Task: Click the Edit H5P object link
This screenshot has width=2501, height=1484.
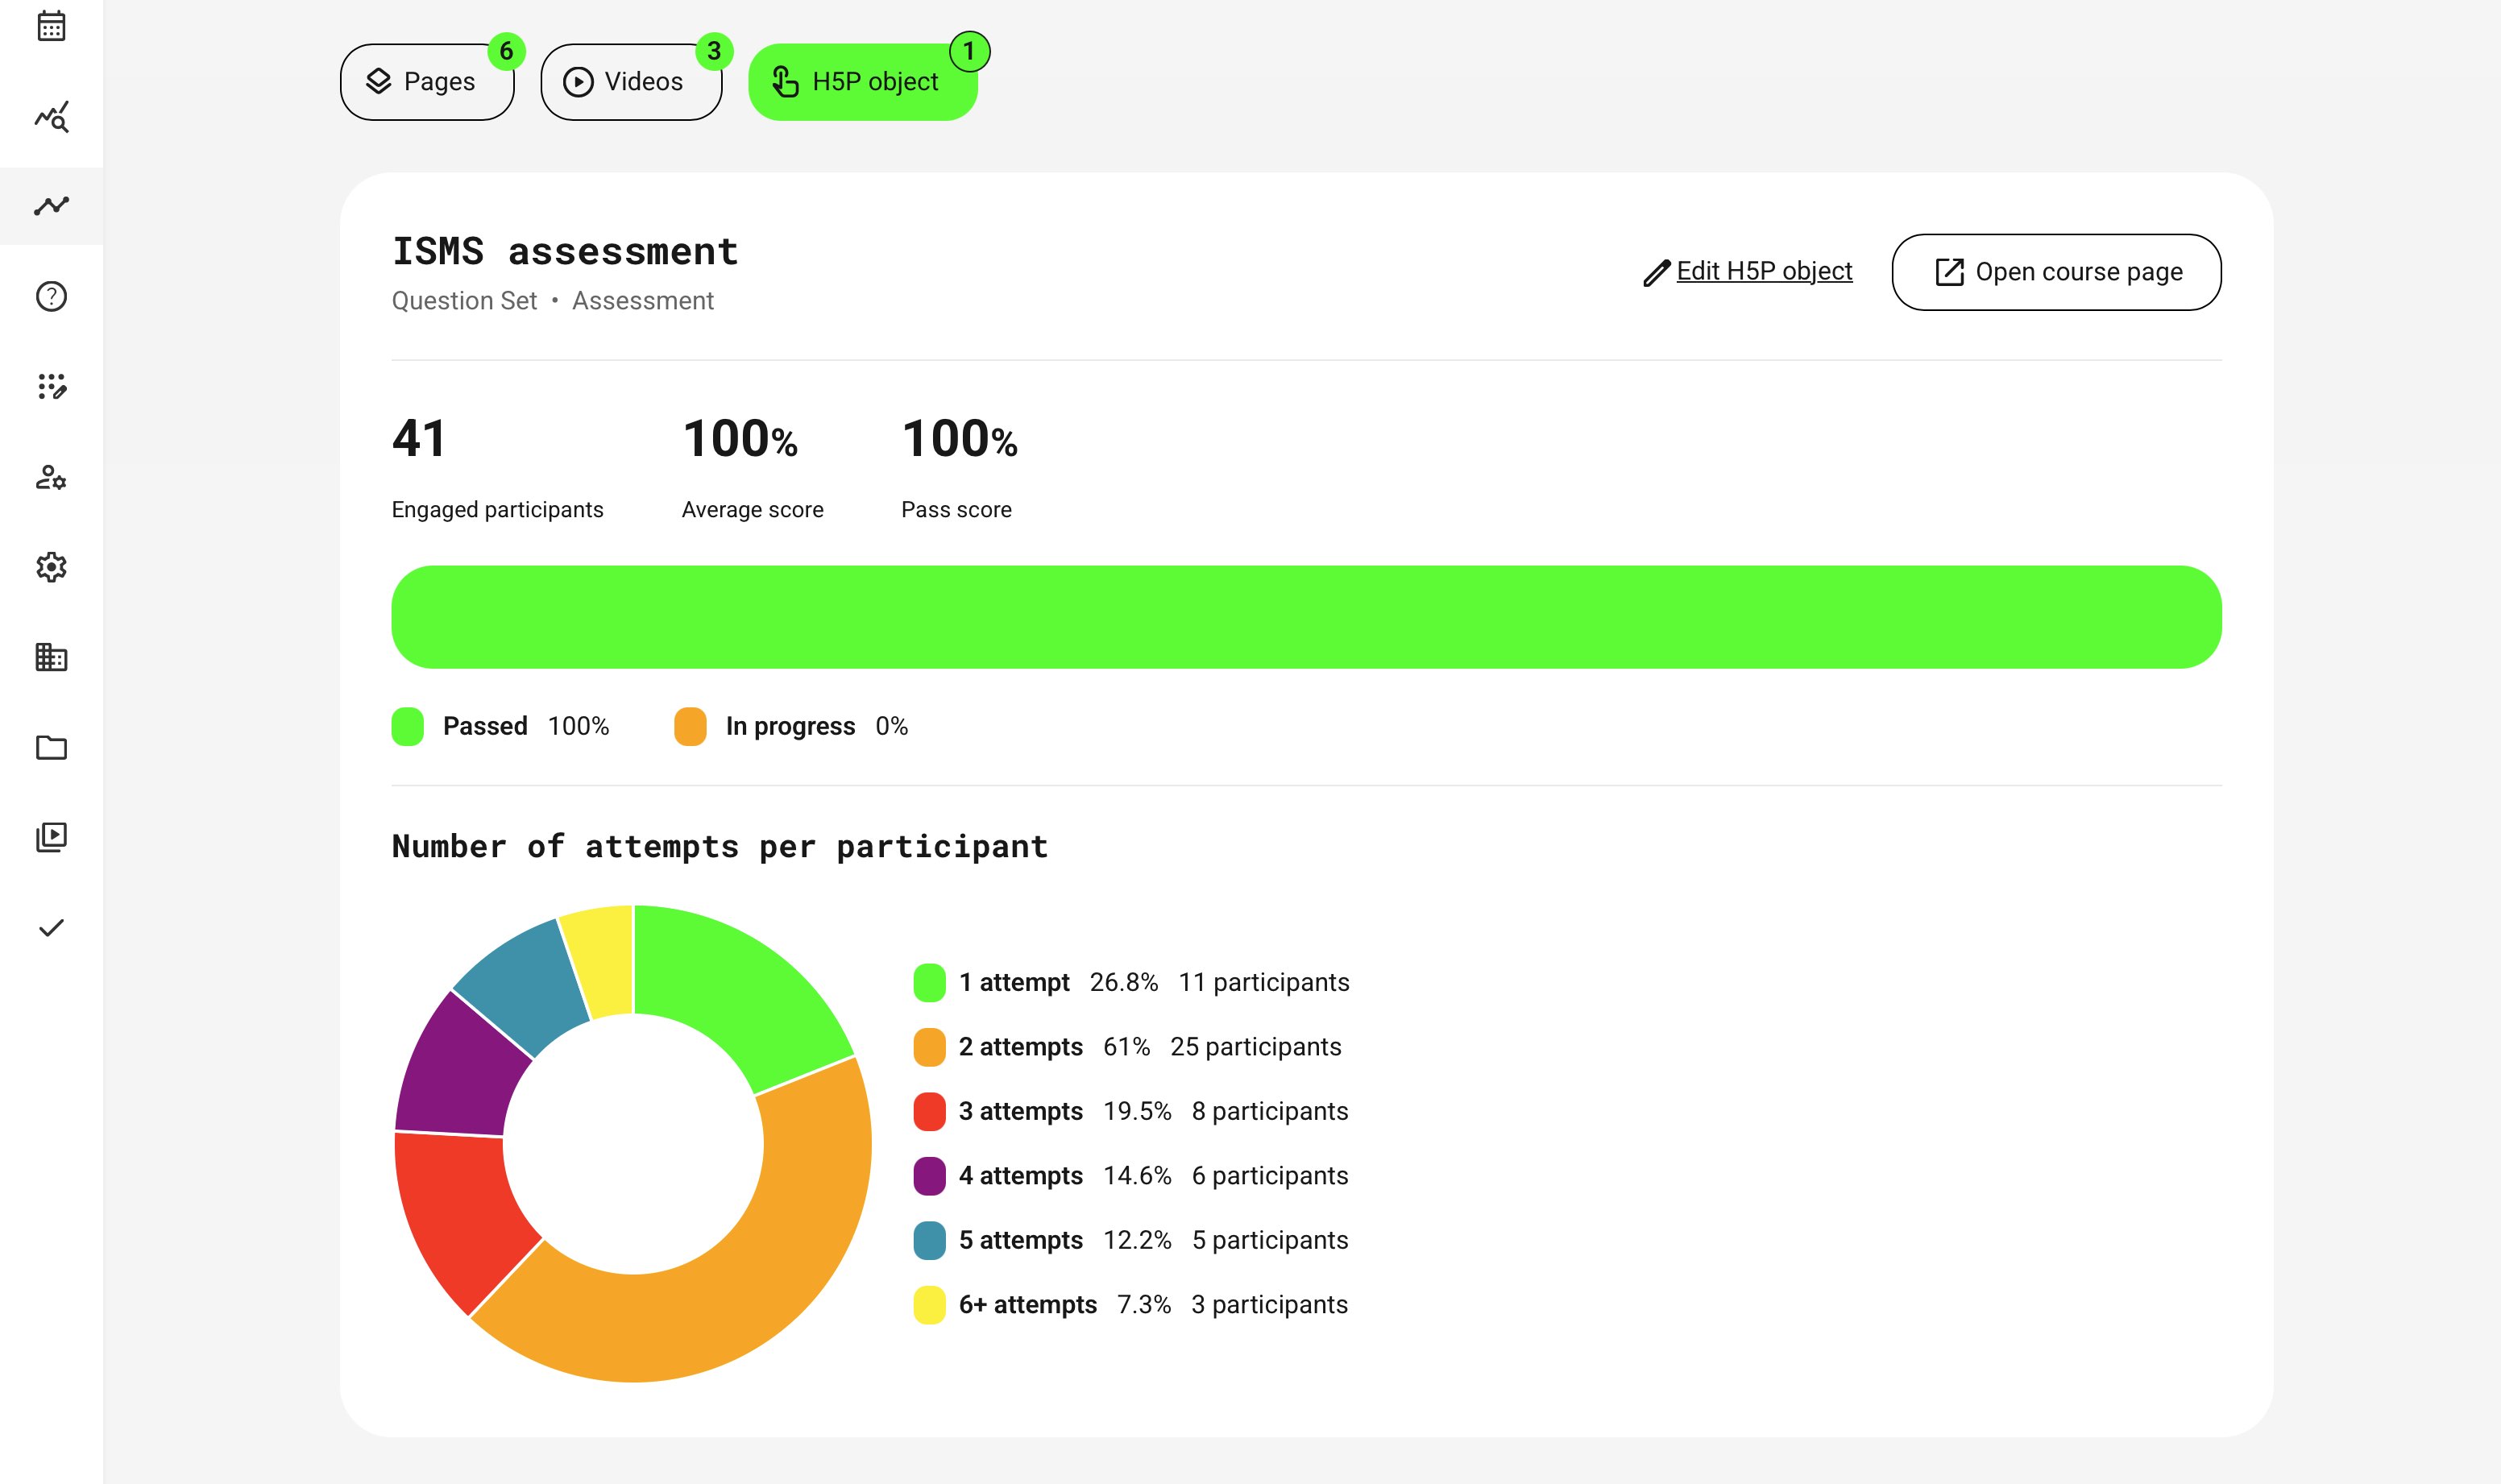Action: tap(1763, 271)
